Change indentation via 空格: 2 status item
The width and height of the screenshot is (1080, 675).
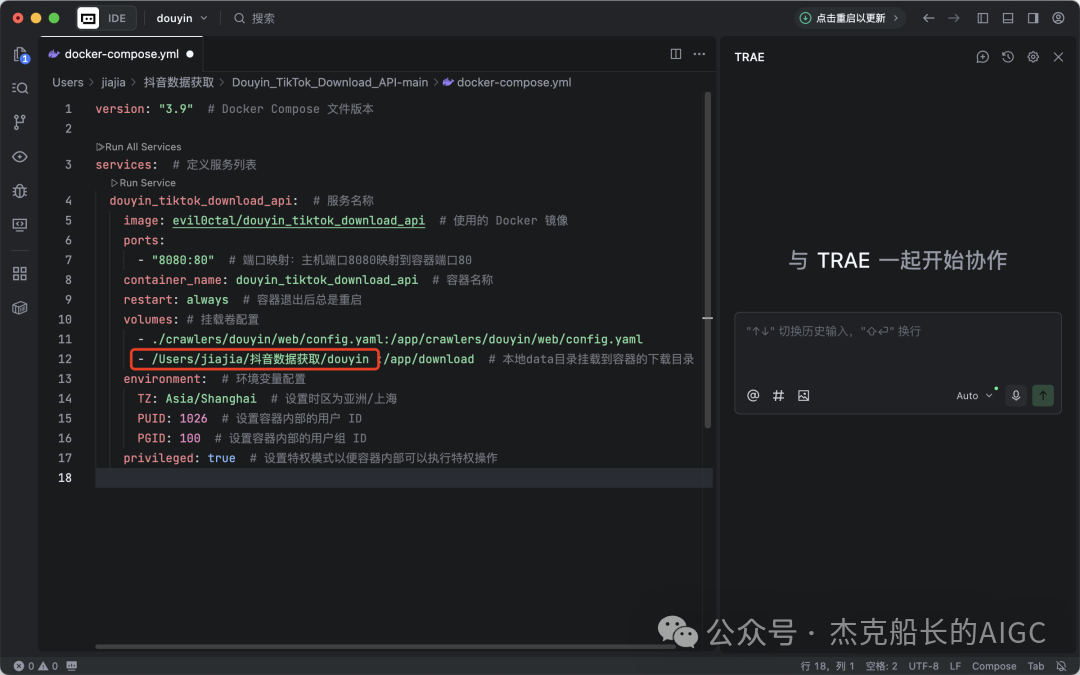[882, 666]
